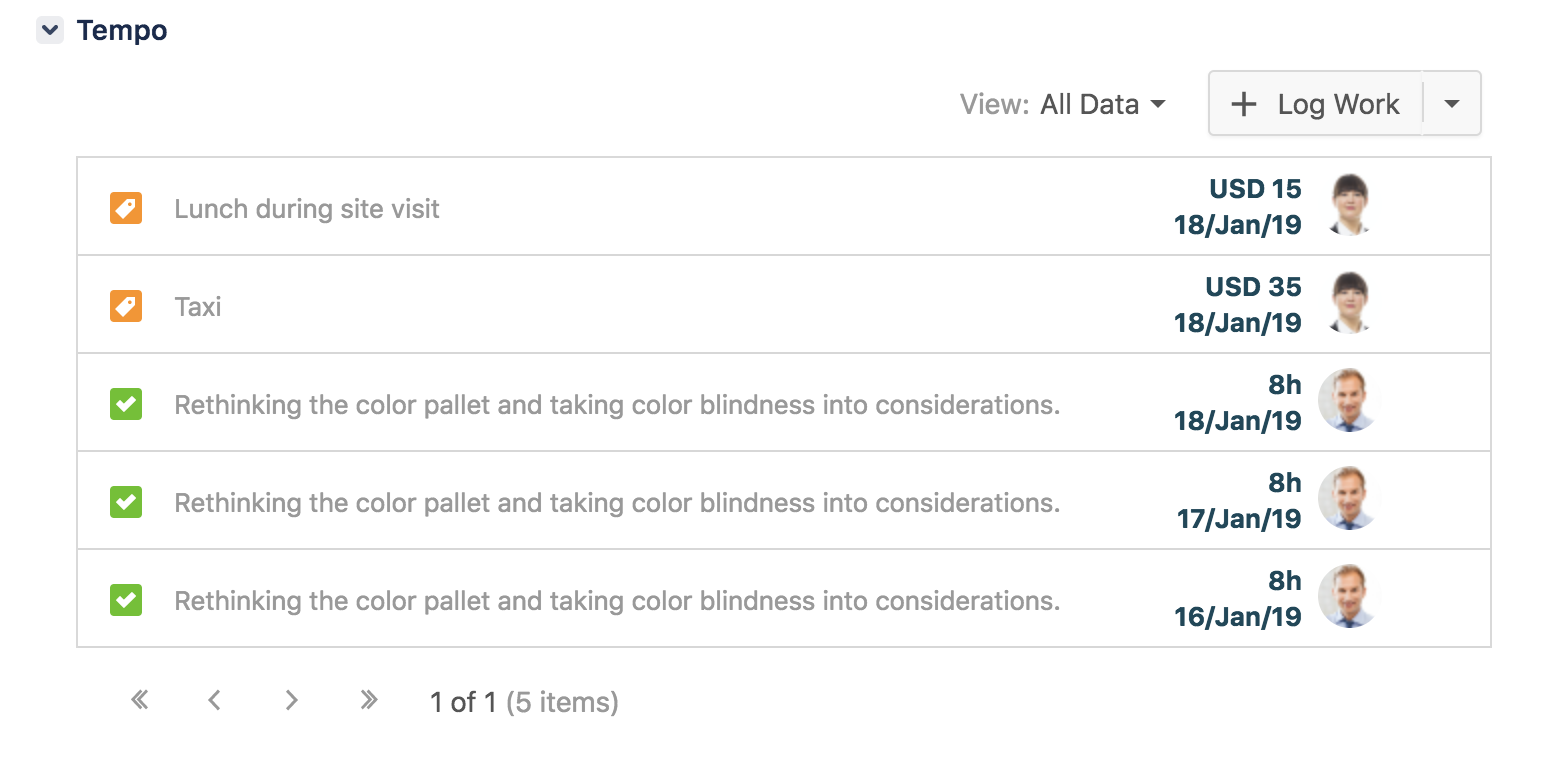Click the avatar on the Lunch expense row

(x=1350, y=206)
